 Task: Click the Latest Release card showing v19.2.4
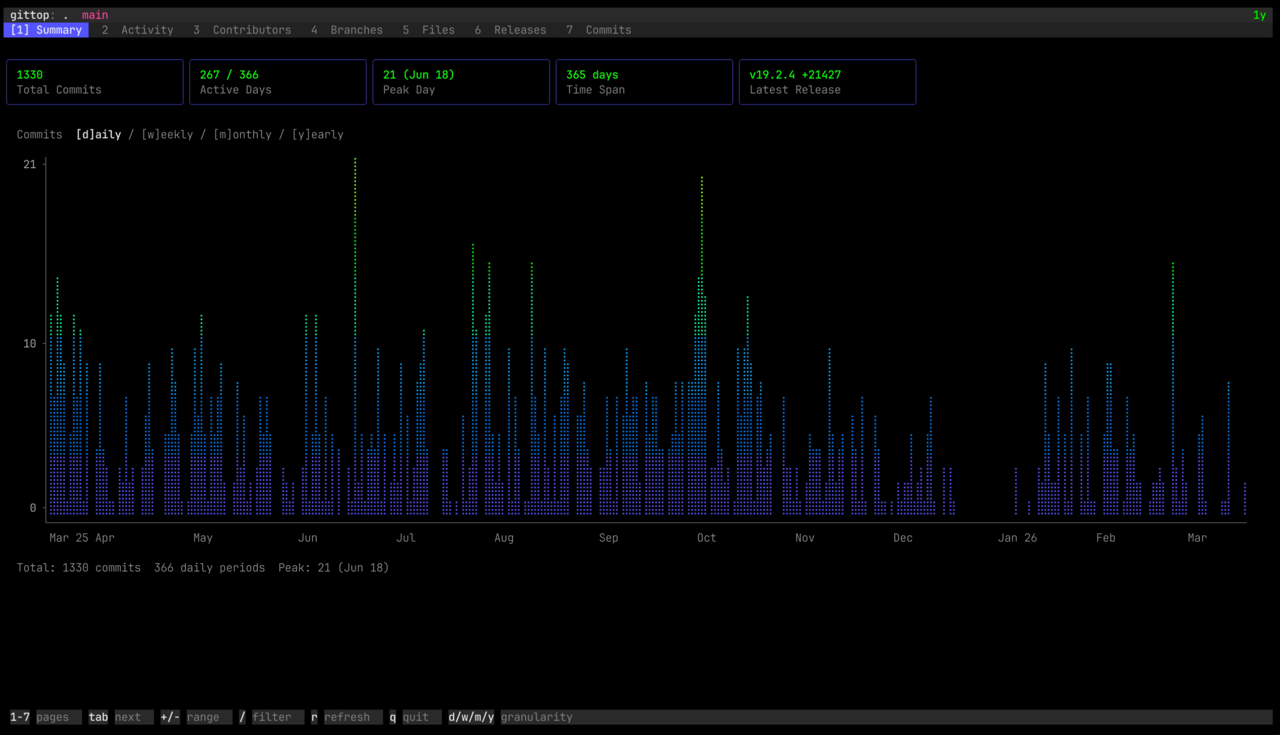pyautogui.click(x=827, y=81)
